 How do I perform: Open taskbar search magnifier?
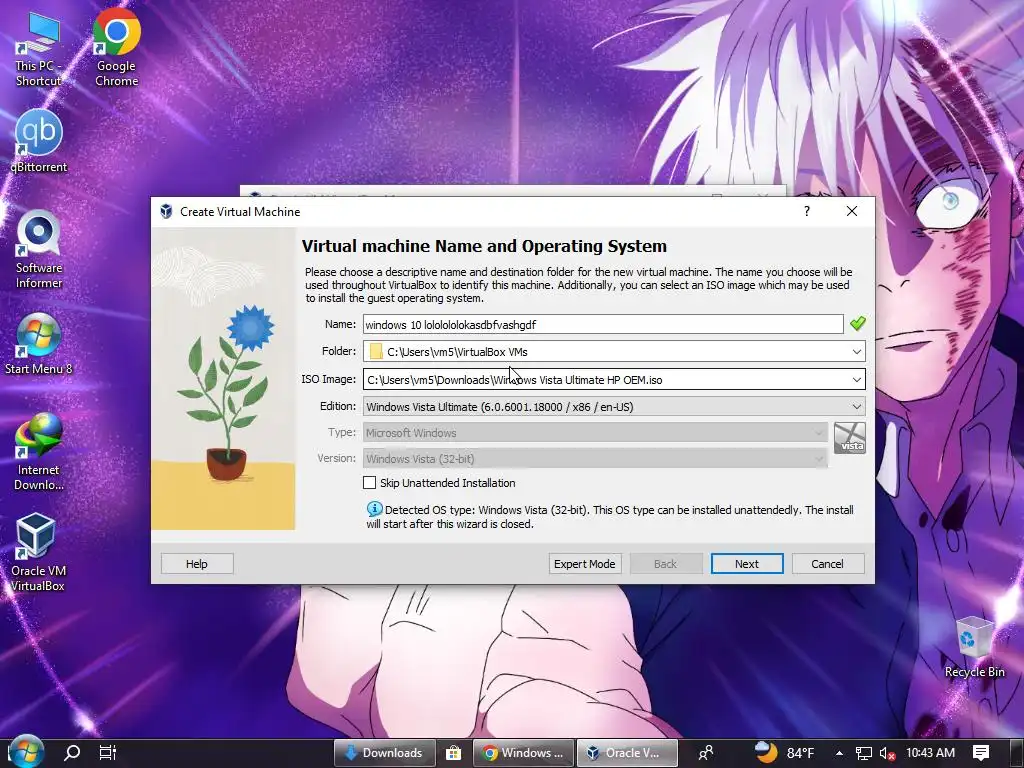(72, 752)
